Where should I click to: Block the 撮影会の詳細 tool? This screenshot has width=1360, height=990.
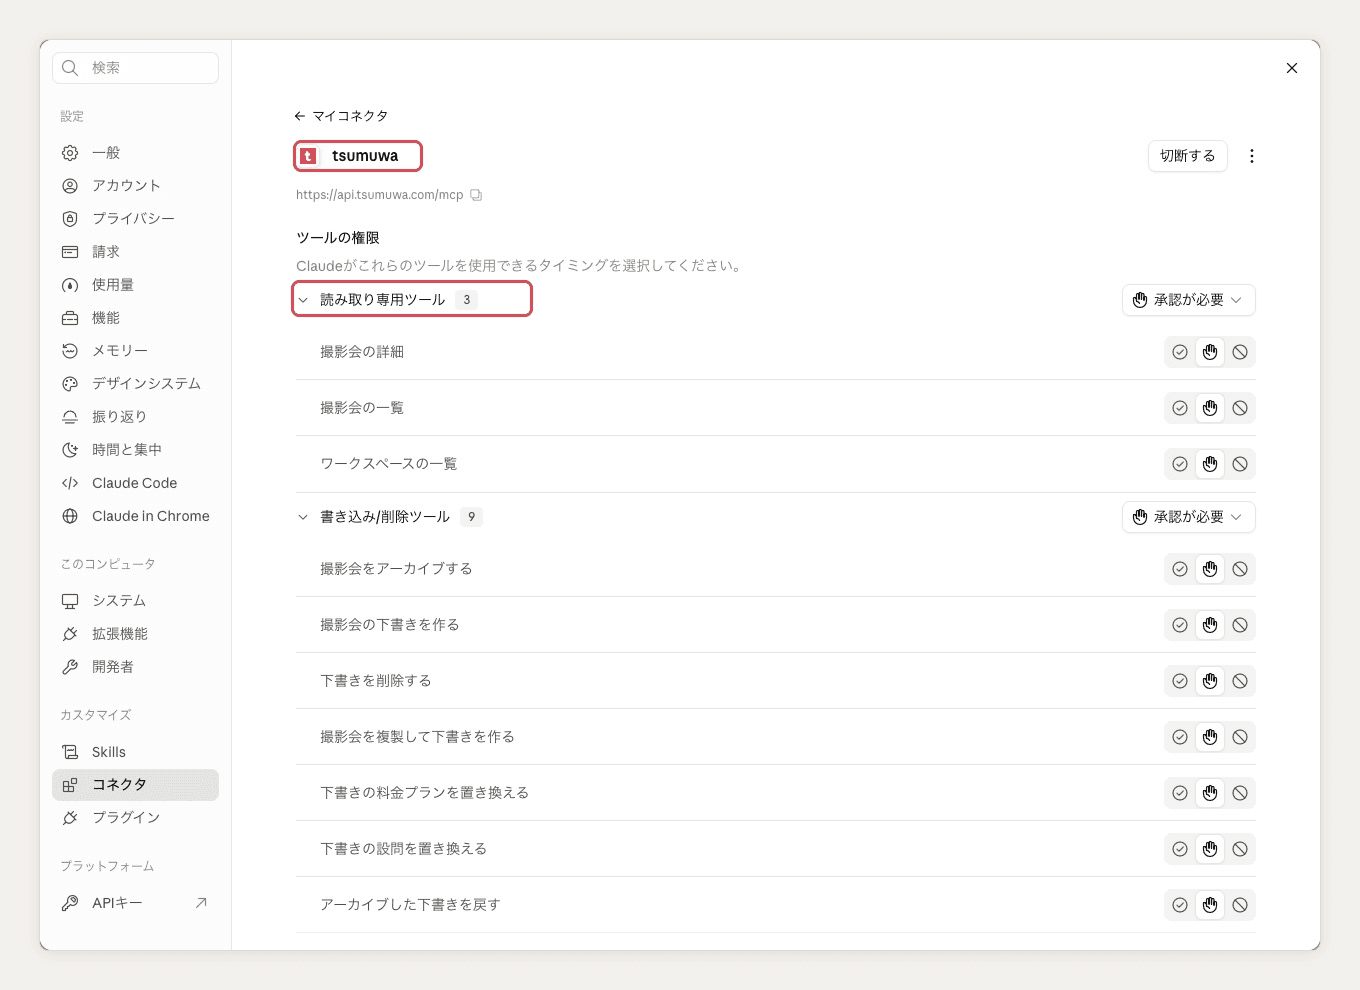[1240, 352]
